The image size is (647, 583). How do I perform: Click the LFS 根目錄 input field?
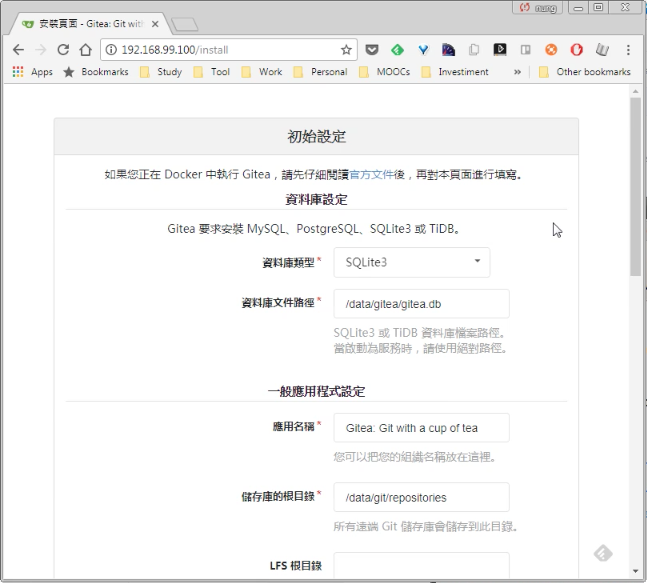(421, 565)
